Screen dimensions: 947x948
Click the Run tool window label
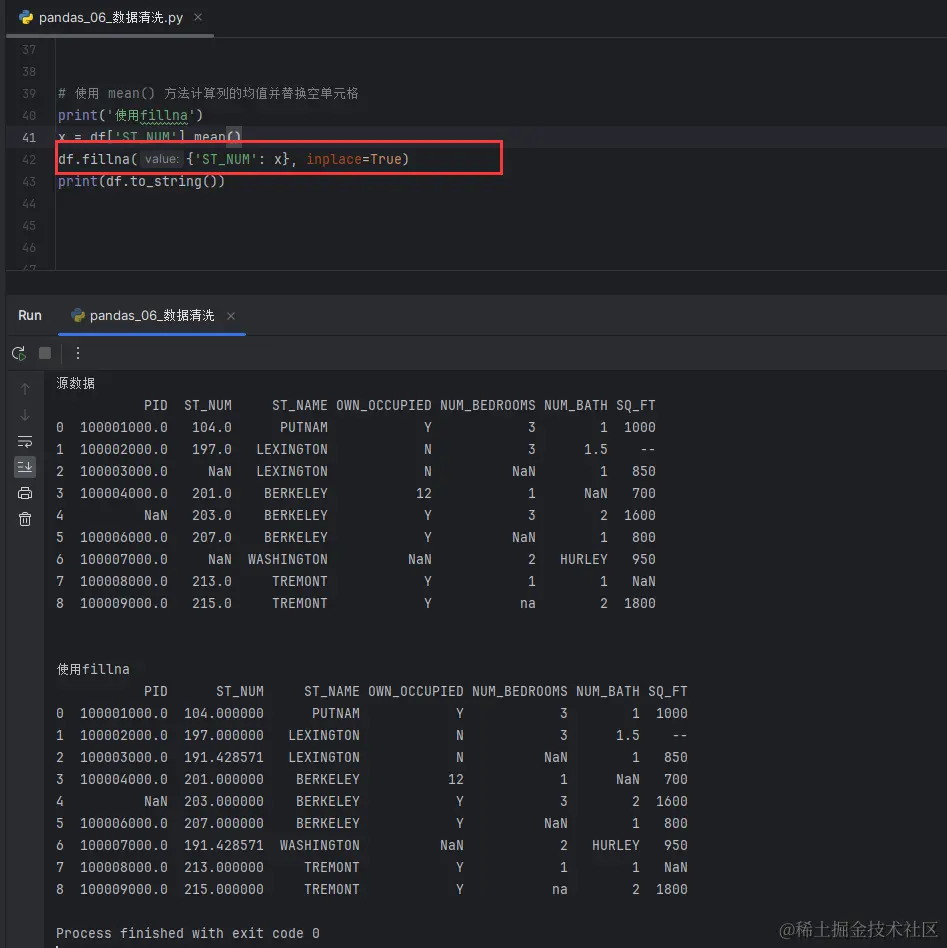click(x=30, y=316)
